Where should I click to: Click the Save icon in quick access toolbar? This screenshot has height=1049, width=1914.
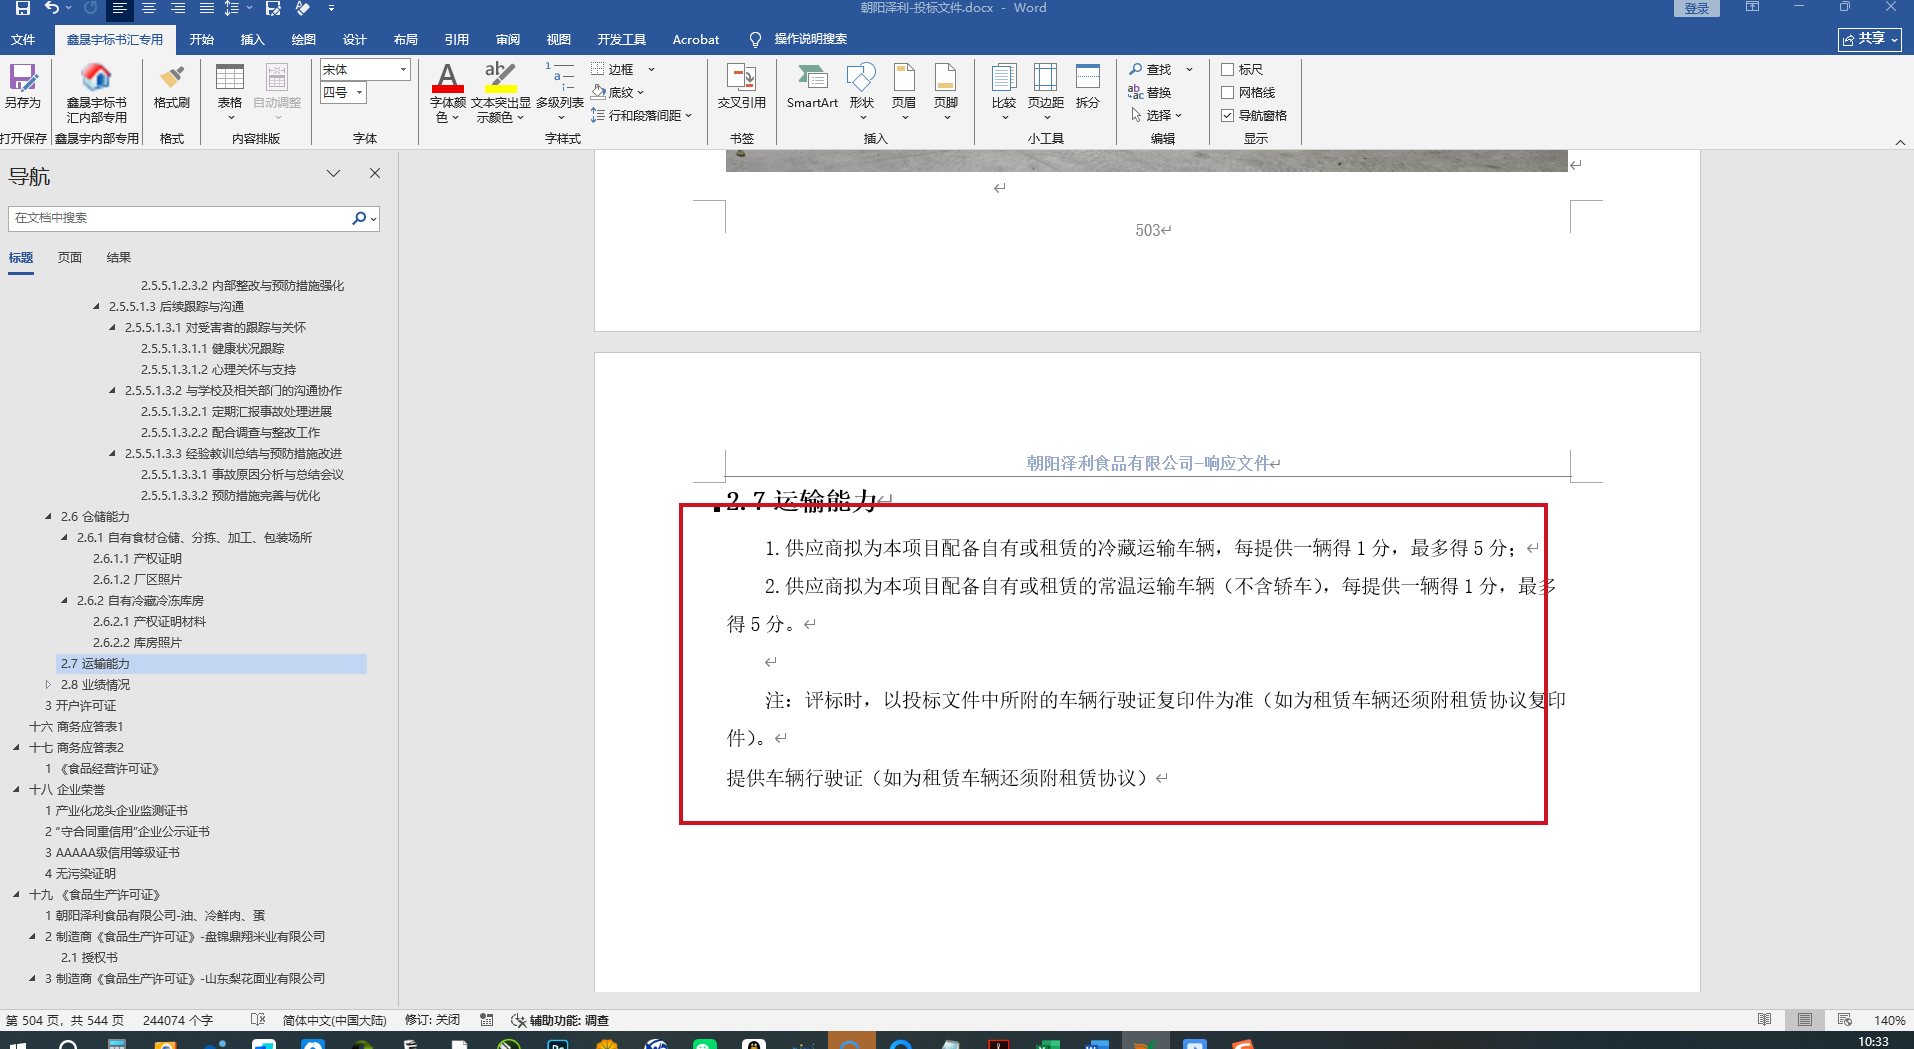pyautogui.click(x=22, y=8)
